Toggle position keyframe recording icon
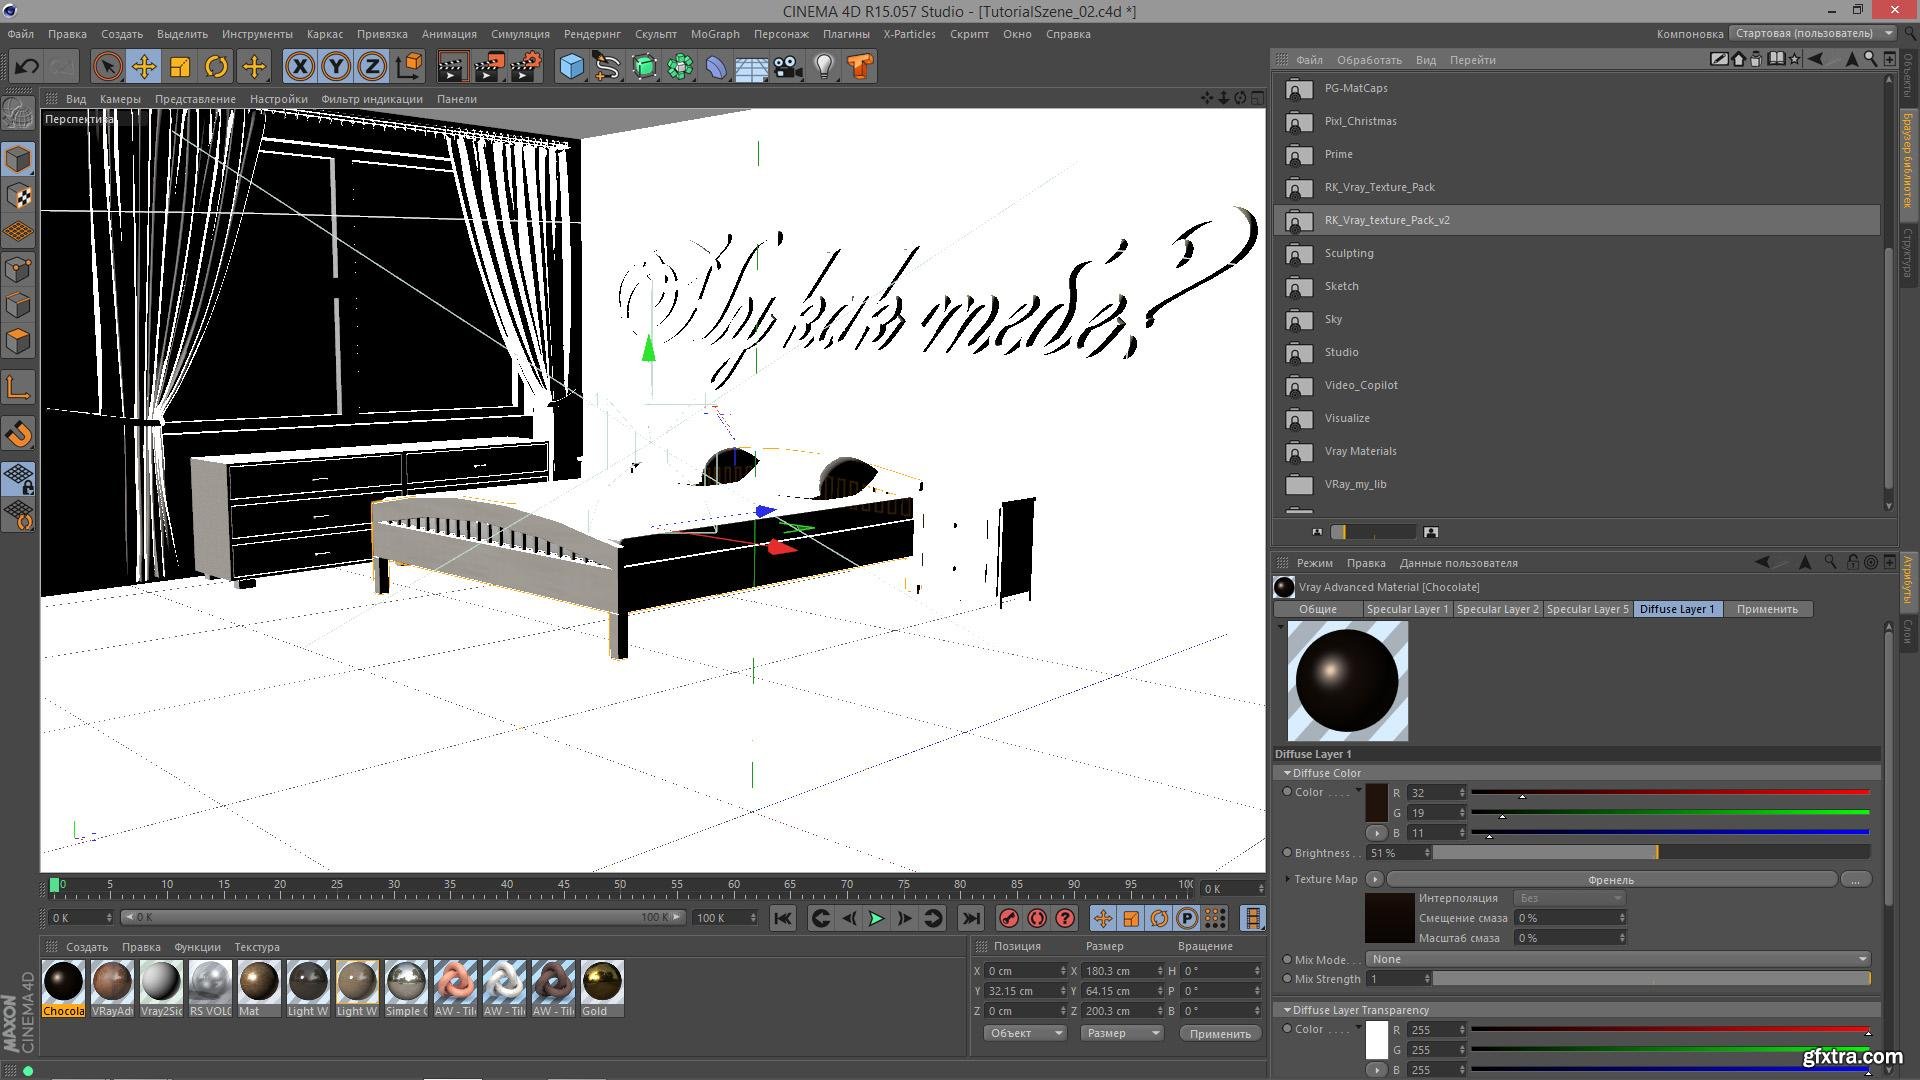Image resolution: width=1920 pixels, height=1080 pixels. [x=1102, y=918]
